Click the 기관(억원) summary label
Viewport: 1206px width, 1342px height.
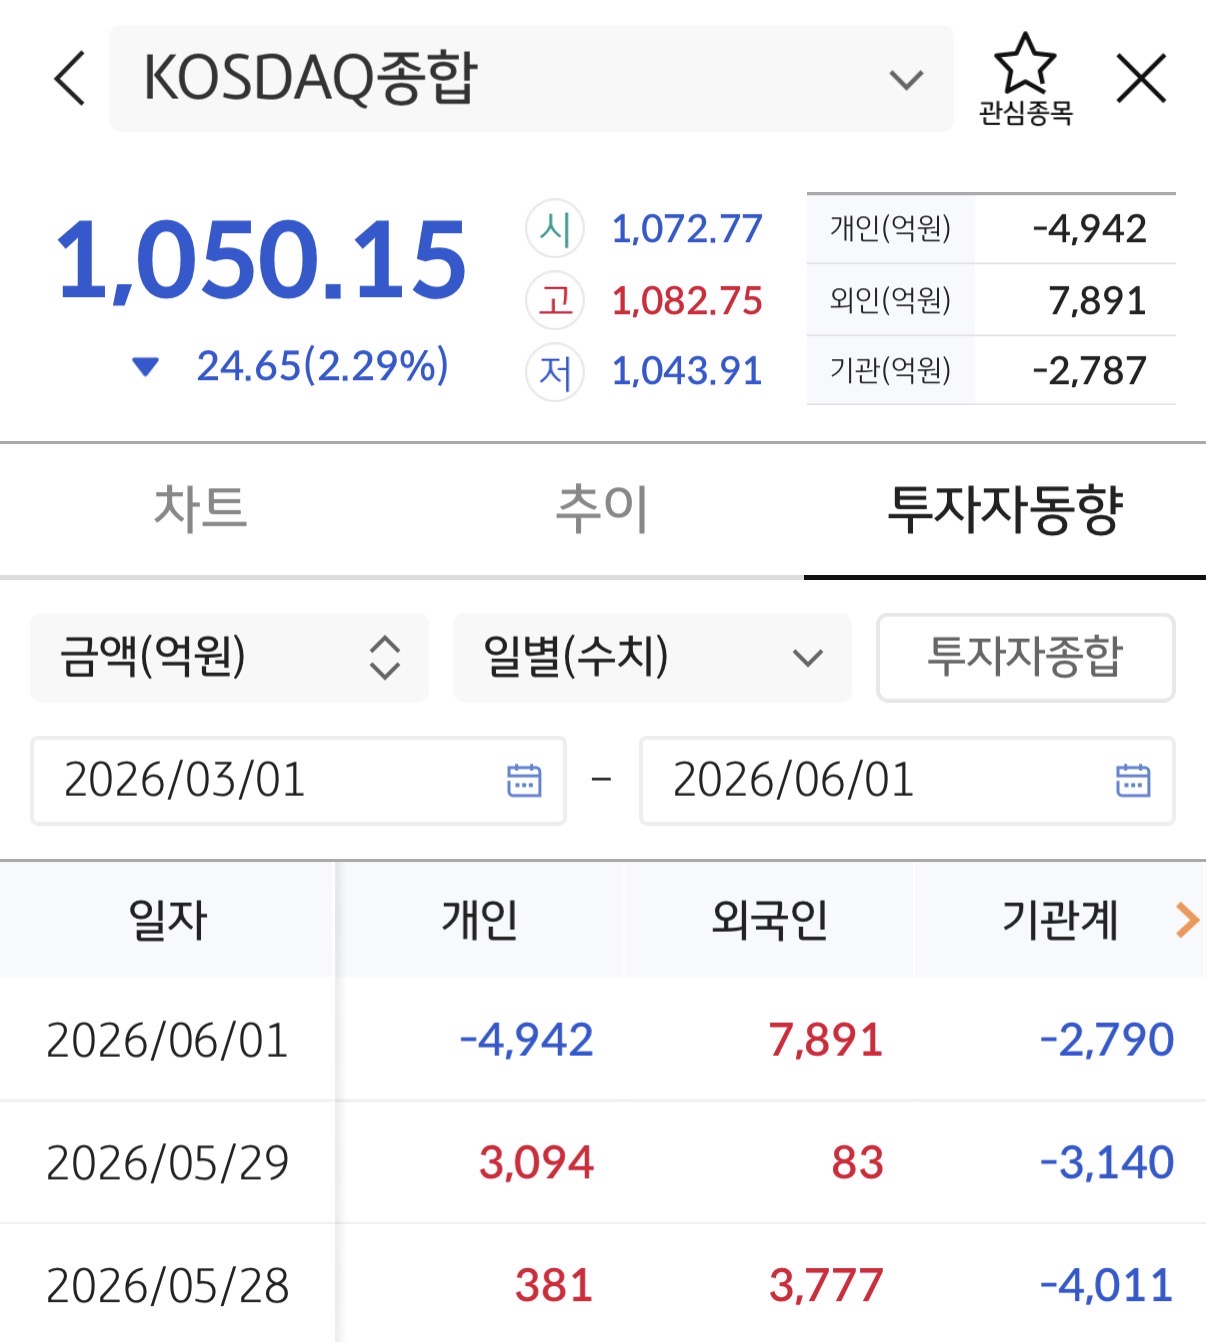[890, 371]
